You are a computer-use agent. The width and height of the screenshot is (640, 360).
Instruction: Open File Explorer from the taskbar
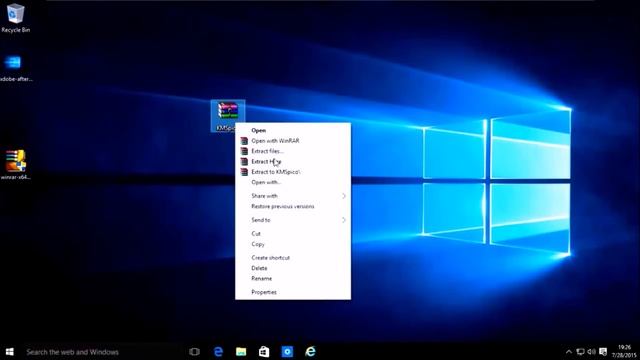point(241,351)
